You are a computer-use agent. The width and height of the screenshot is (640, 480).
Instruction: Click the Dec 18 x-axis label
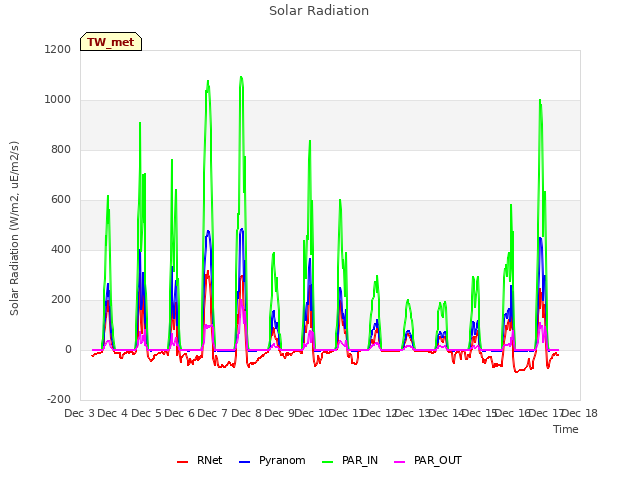click(580, 413)
